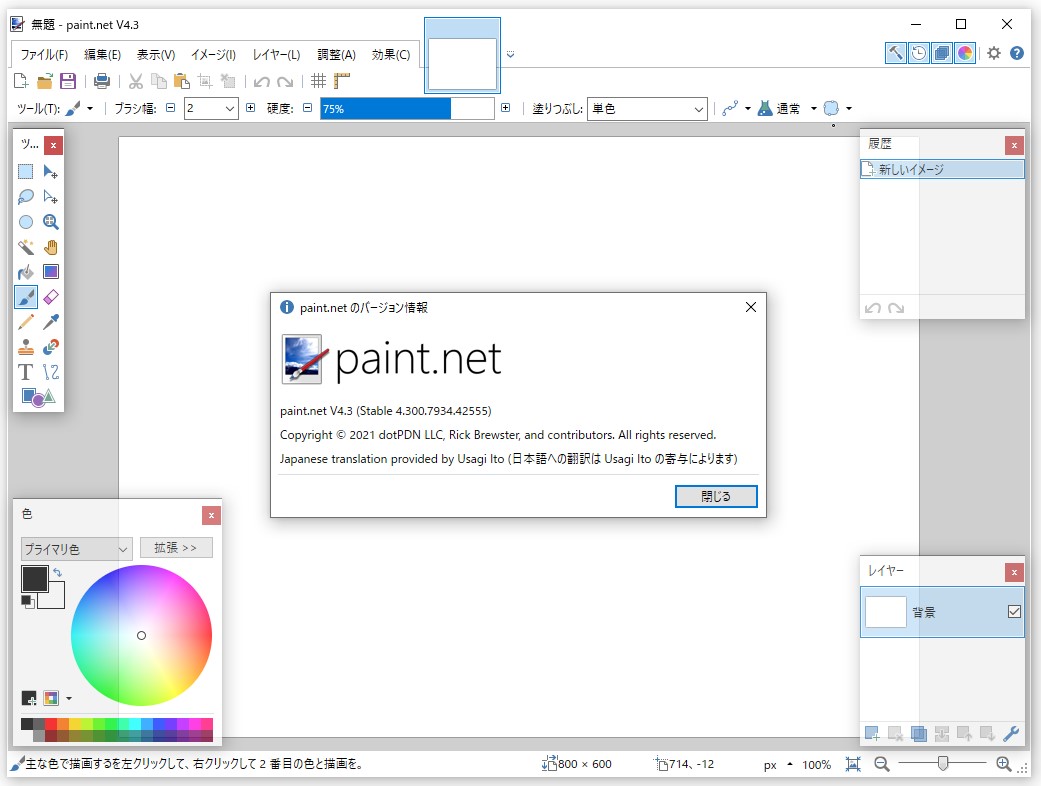Image resolution: width=1041 pixels, height=786 pixels.
Task: Toggle the grid overlay in the toolbar
Action: 318,81
